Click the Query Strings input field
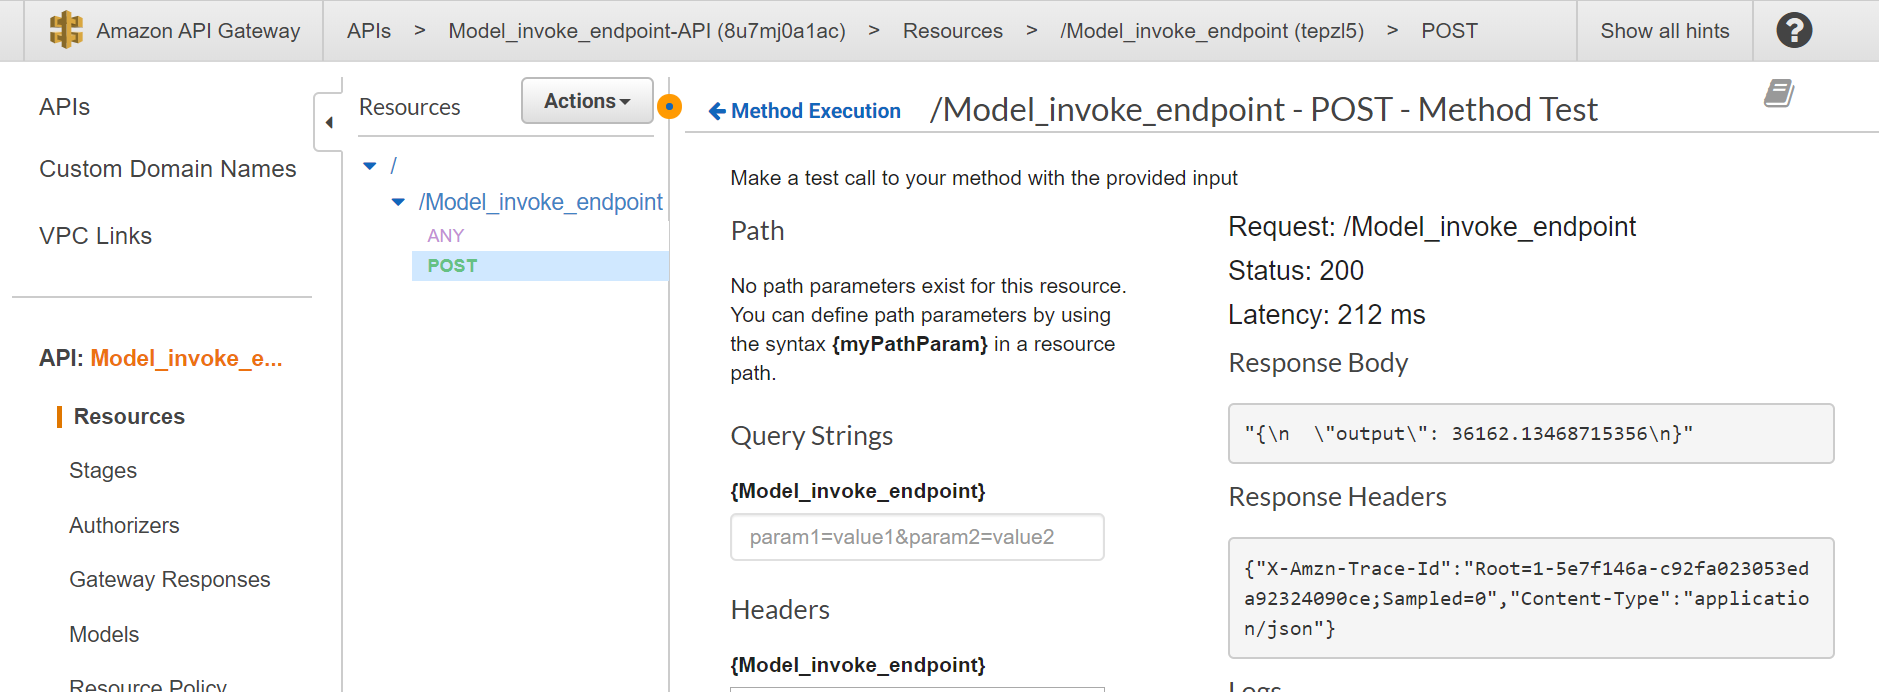This screenshot has width=1879, height=692. (x=917, y=537)
